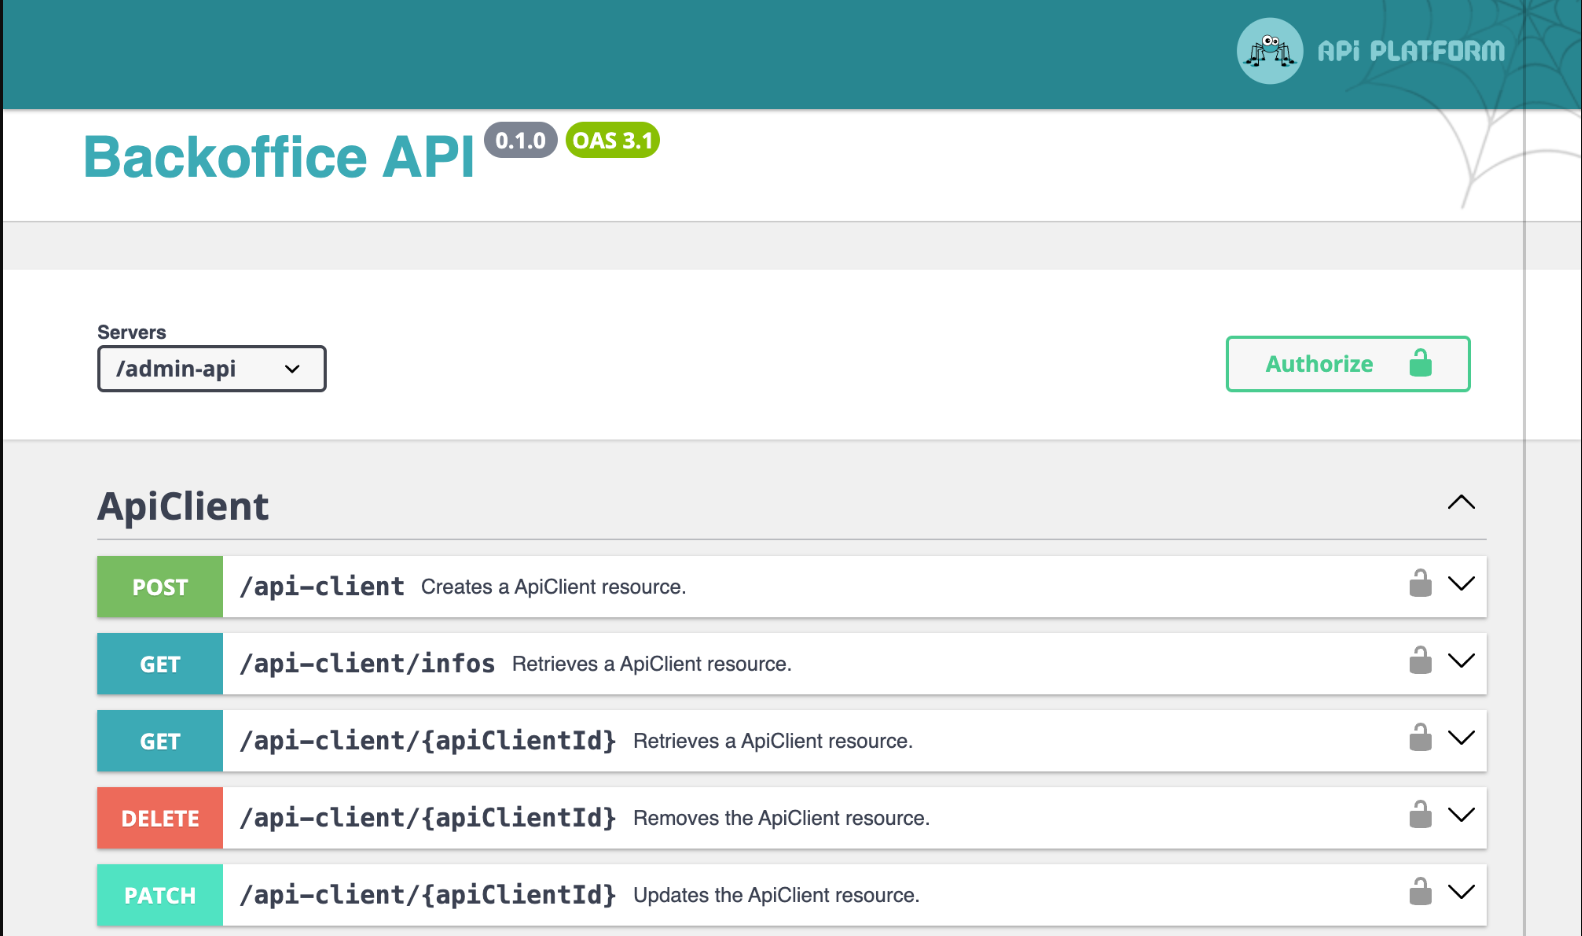Click lock icon on GET /api-client/{apiClientId} row
The width and height of the screenshot is (1582, 936).
(1420, 737)
